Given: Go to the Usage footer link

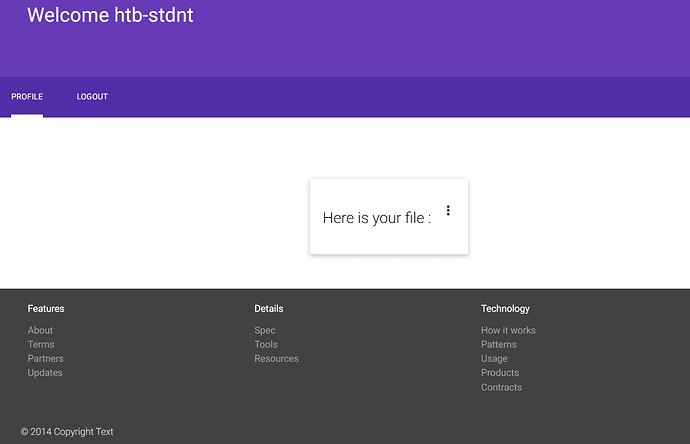Looking at the screenshot, I should tap(494, 358).
